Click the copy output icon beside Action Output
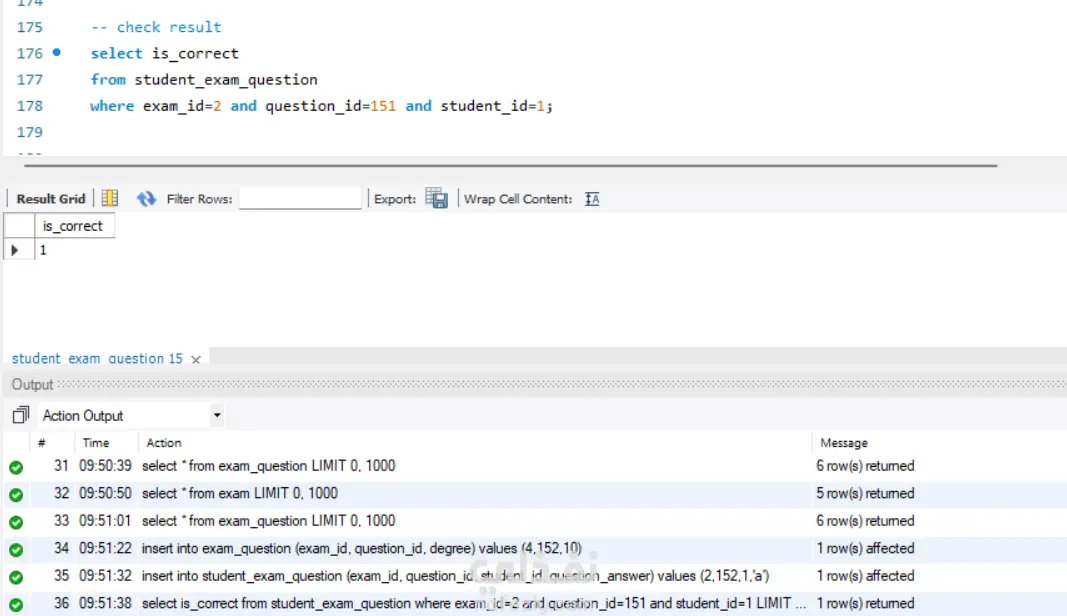The height and width of the screenshot is (616, 1067). (21, 415)
